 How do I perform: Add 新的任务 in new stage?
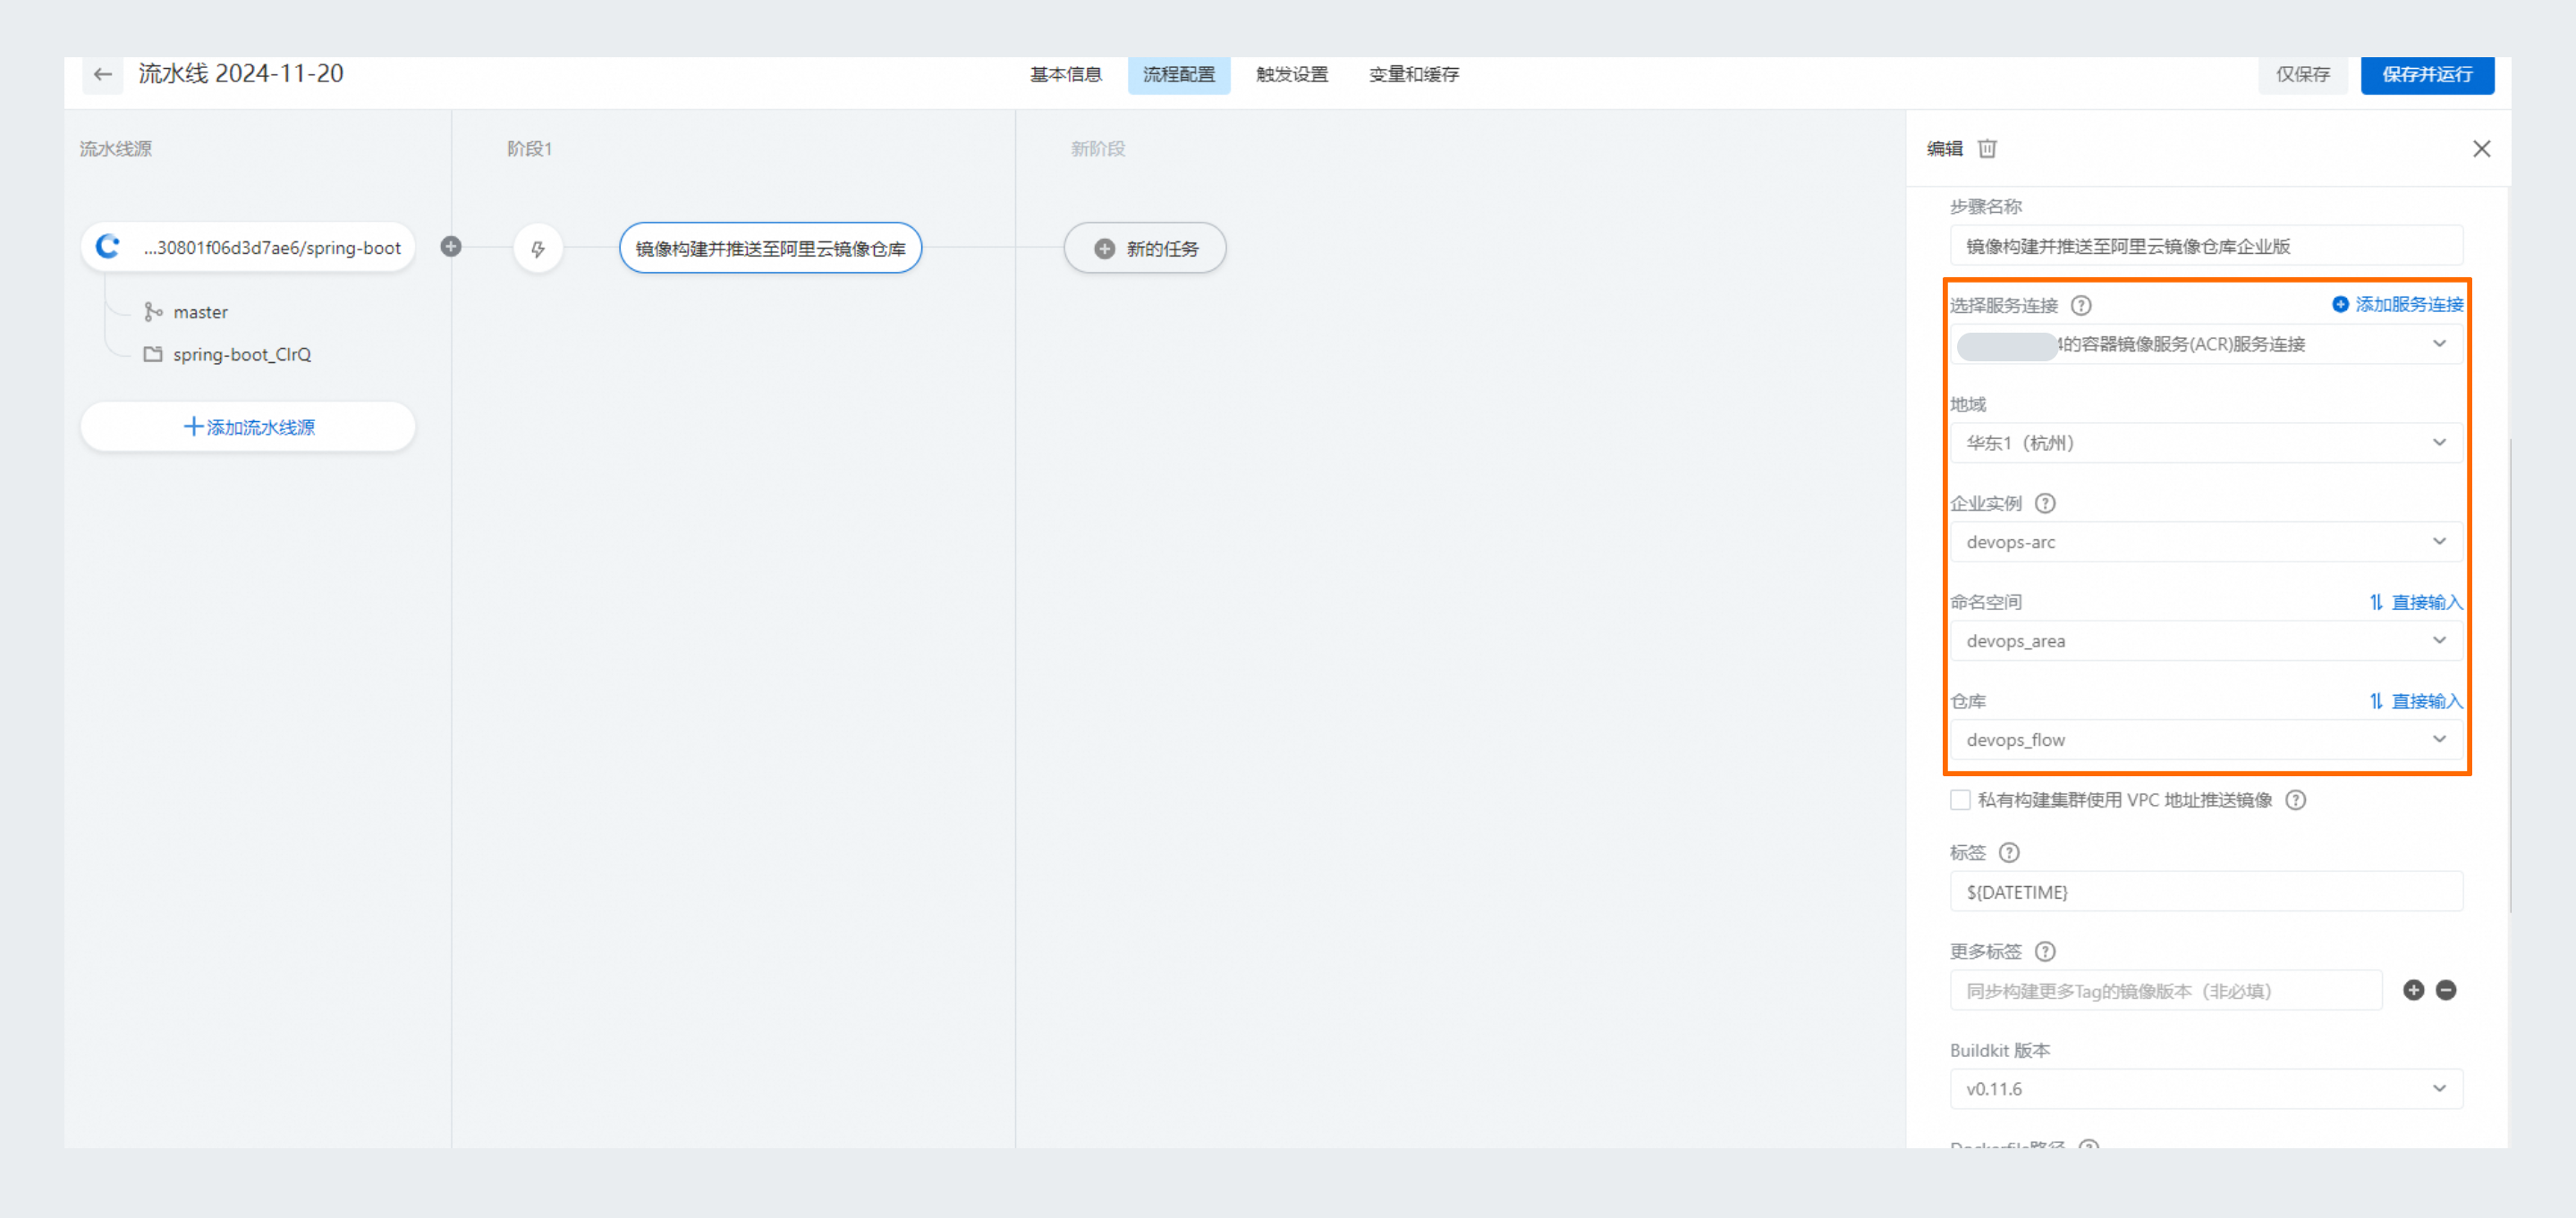(1144, 248)
